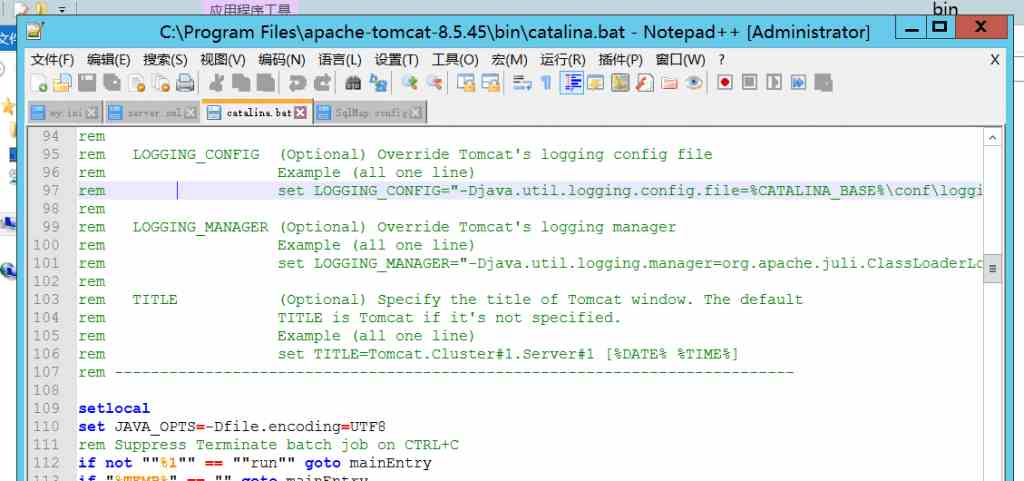Open the 工具(O) menu
1024x481 pixels.
pos(455,60)
